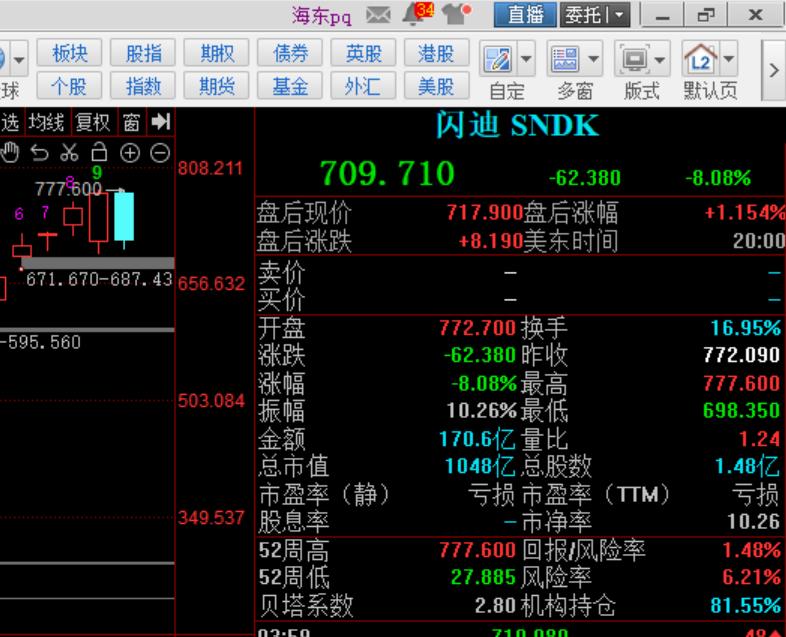Click the 总市值 value 1048亿

click(480, 467)
